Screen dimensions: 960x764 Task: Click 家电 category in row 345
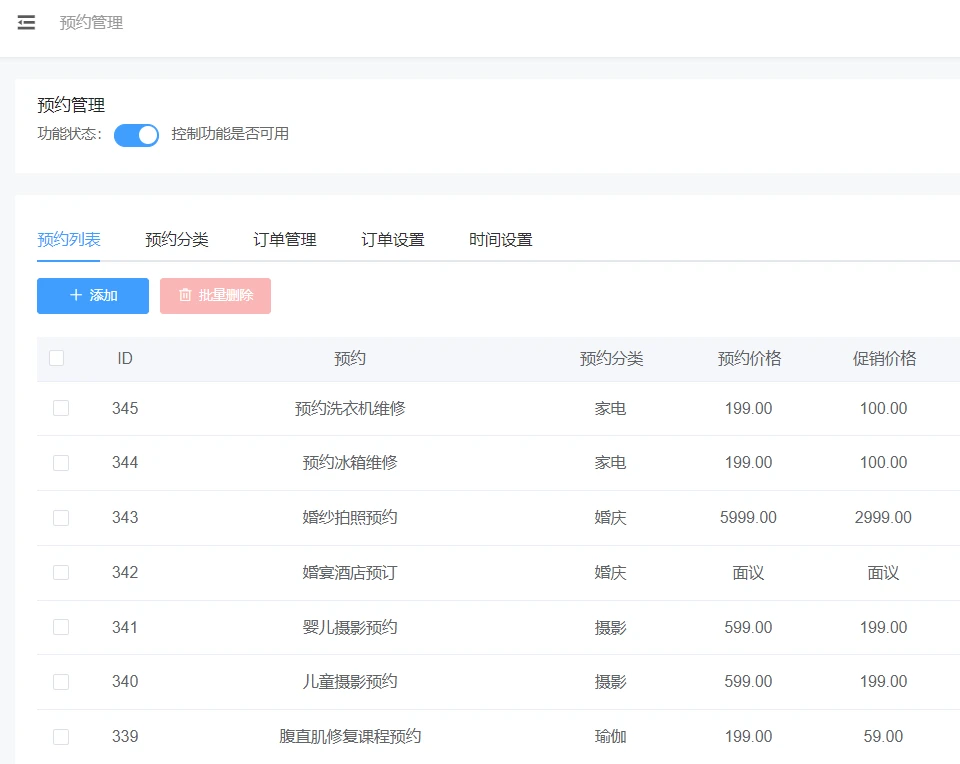tap(610, 408)
